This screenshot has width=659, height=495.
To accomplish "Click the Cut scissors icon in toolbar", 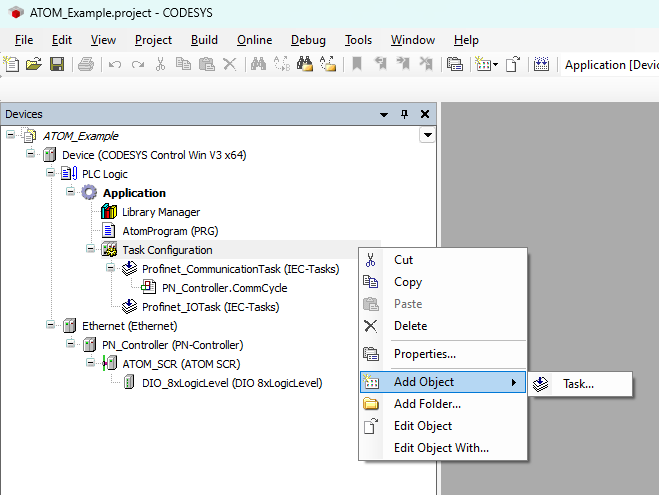I will pos(160,64).
